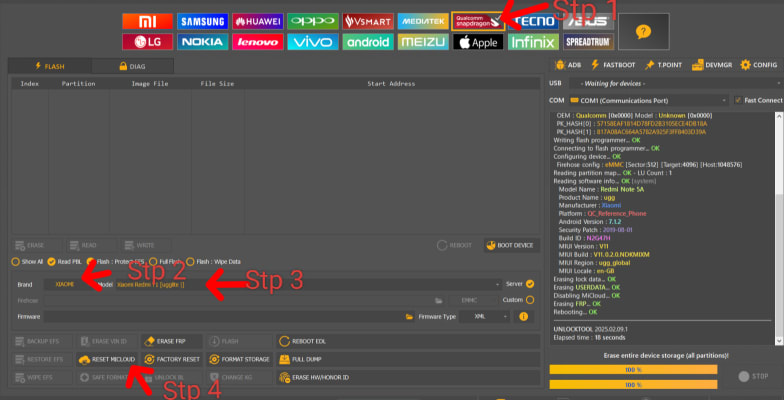This screenshot has height=400, width=784.
Task: Click the firmware info icon
Action: (524, 316)
